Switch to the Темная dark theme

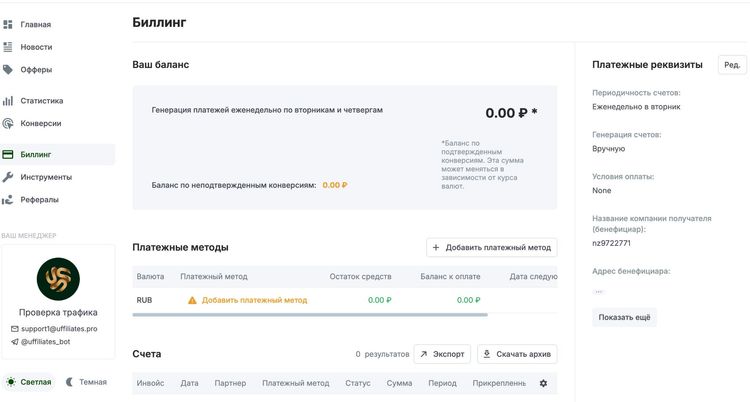point(84,382)
